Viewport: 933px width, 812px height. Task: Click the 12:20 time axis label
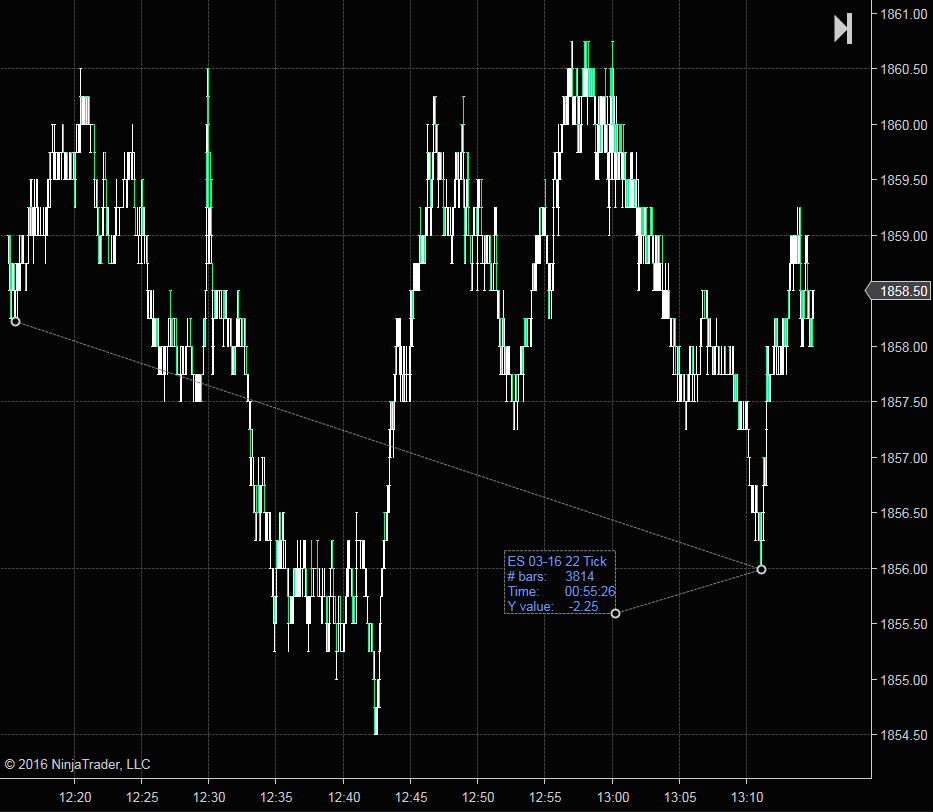[75, 797]
